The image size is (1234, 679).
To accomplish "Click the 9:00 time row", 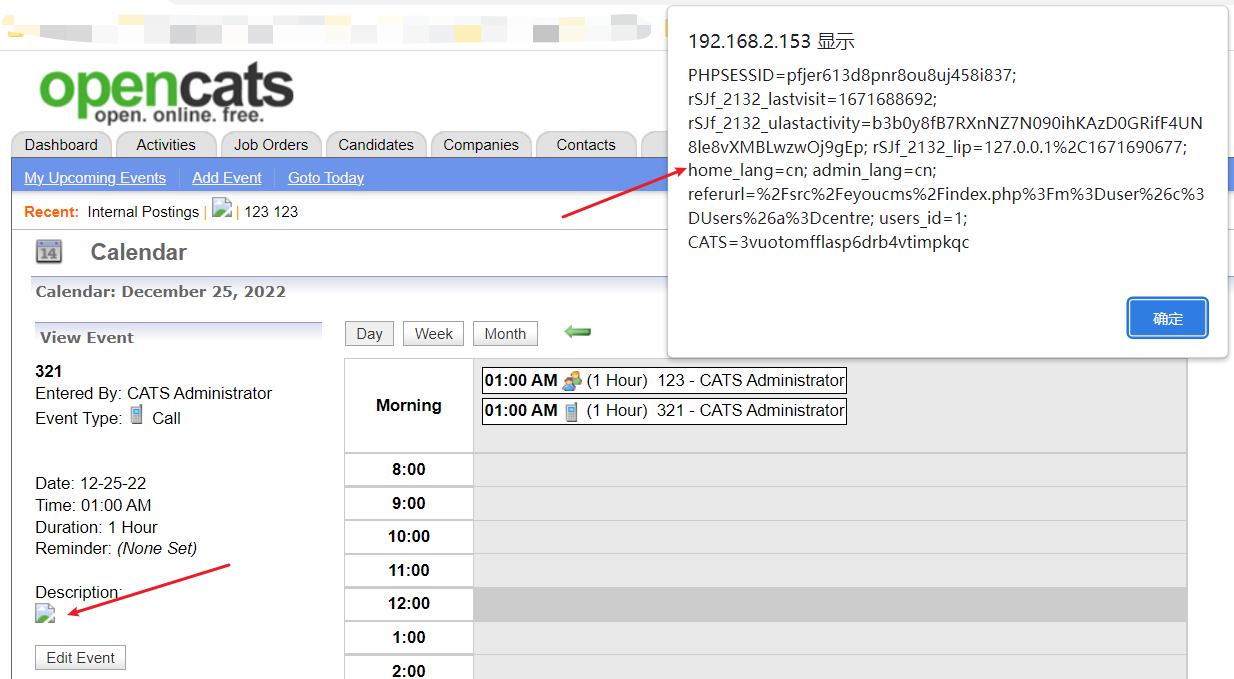I will 765,504.
